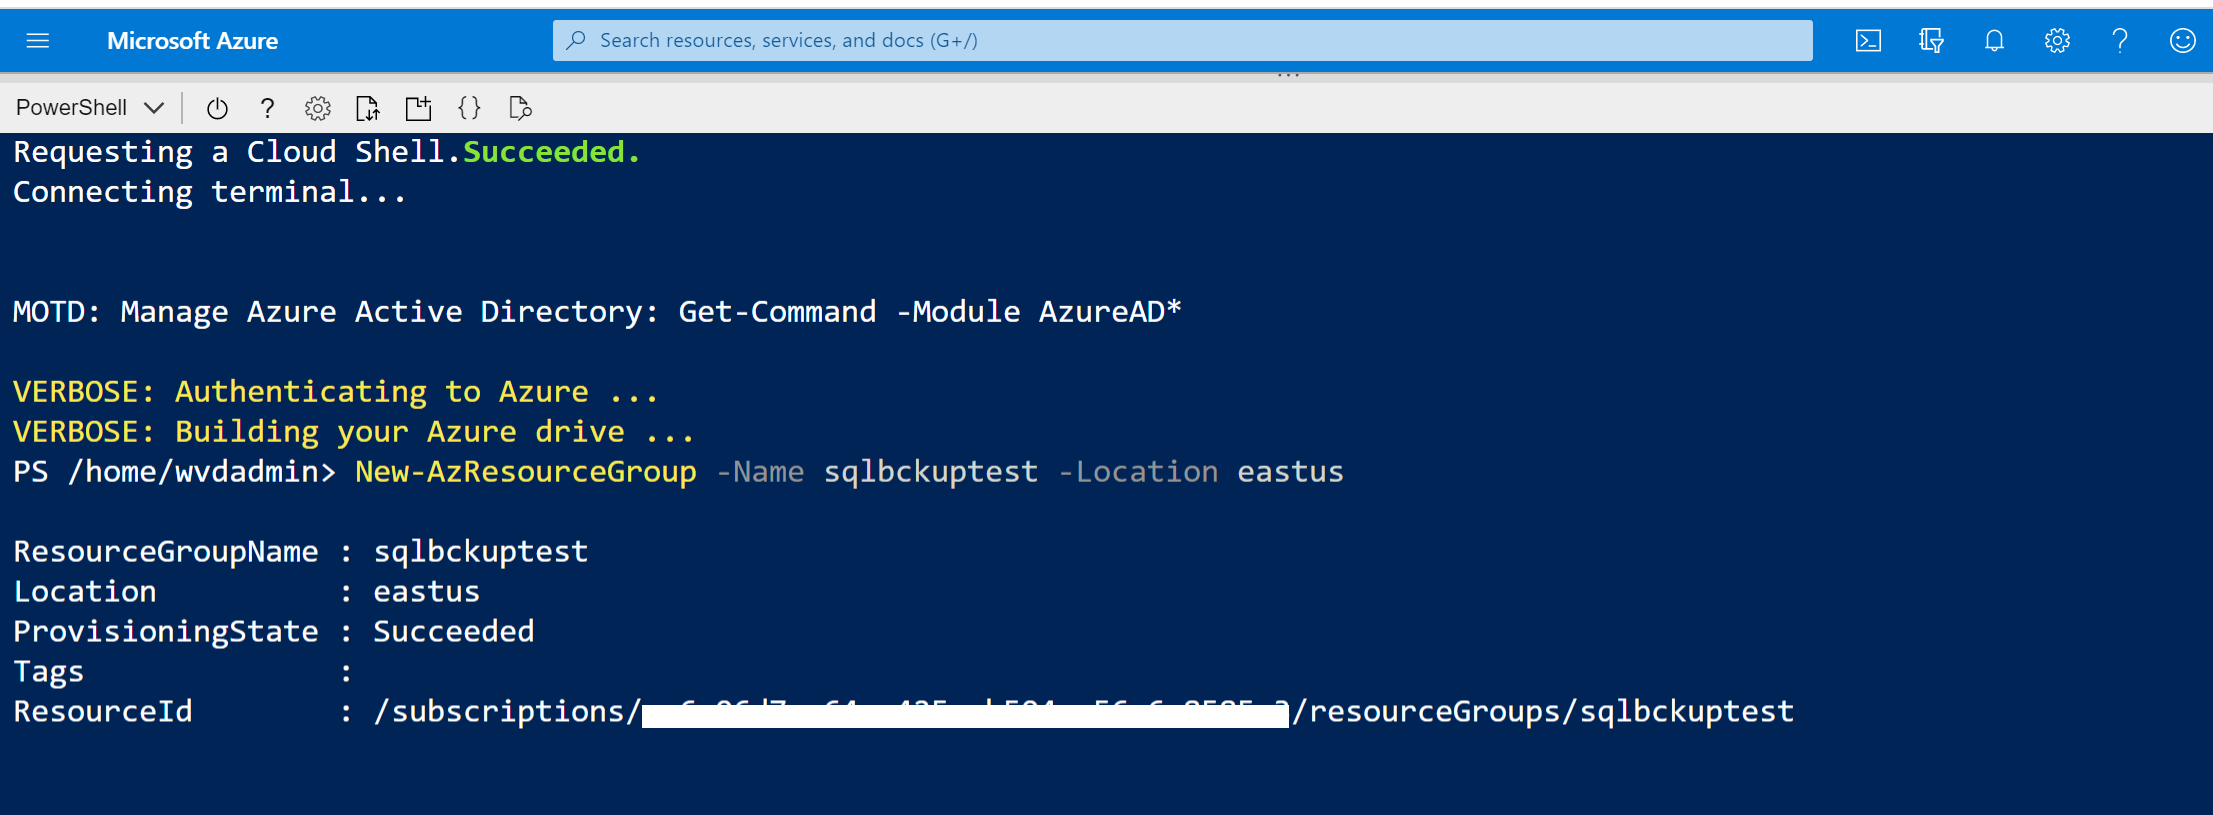The image size is (2213, 815).
Task: Open a new Cloud Shell session
Action: click(418, 108)
